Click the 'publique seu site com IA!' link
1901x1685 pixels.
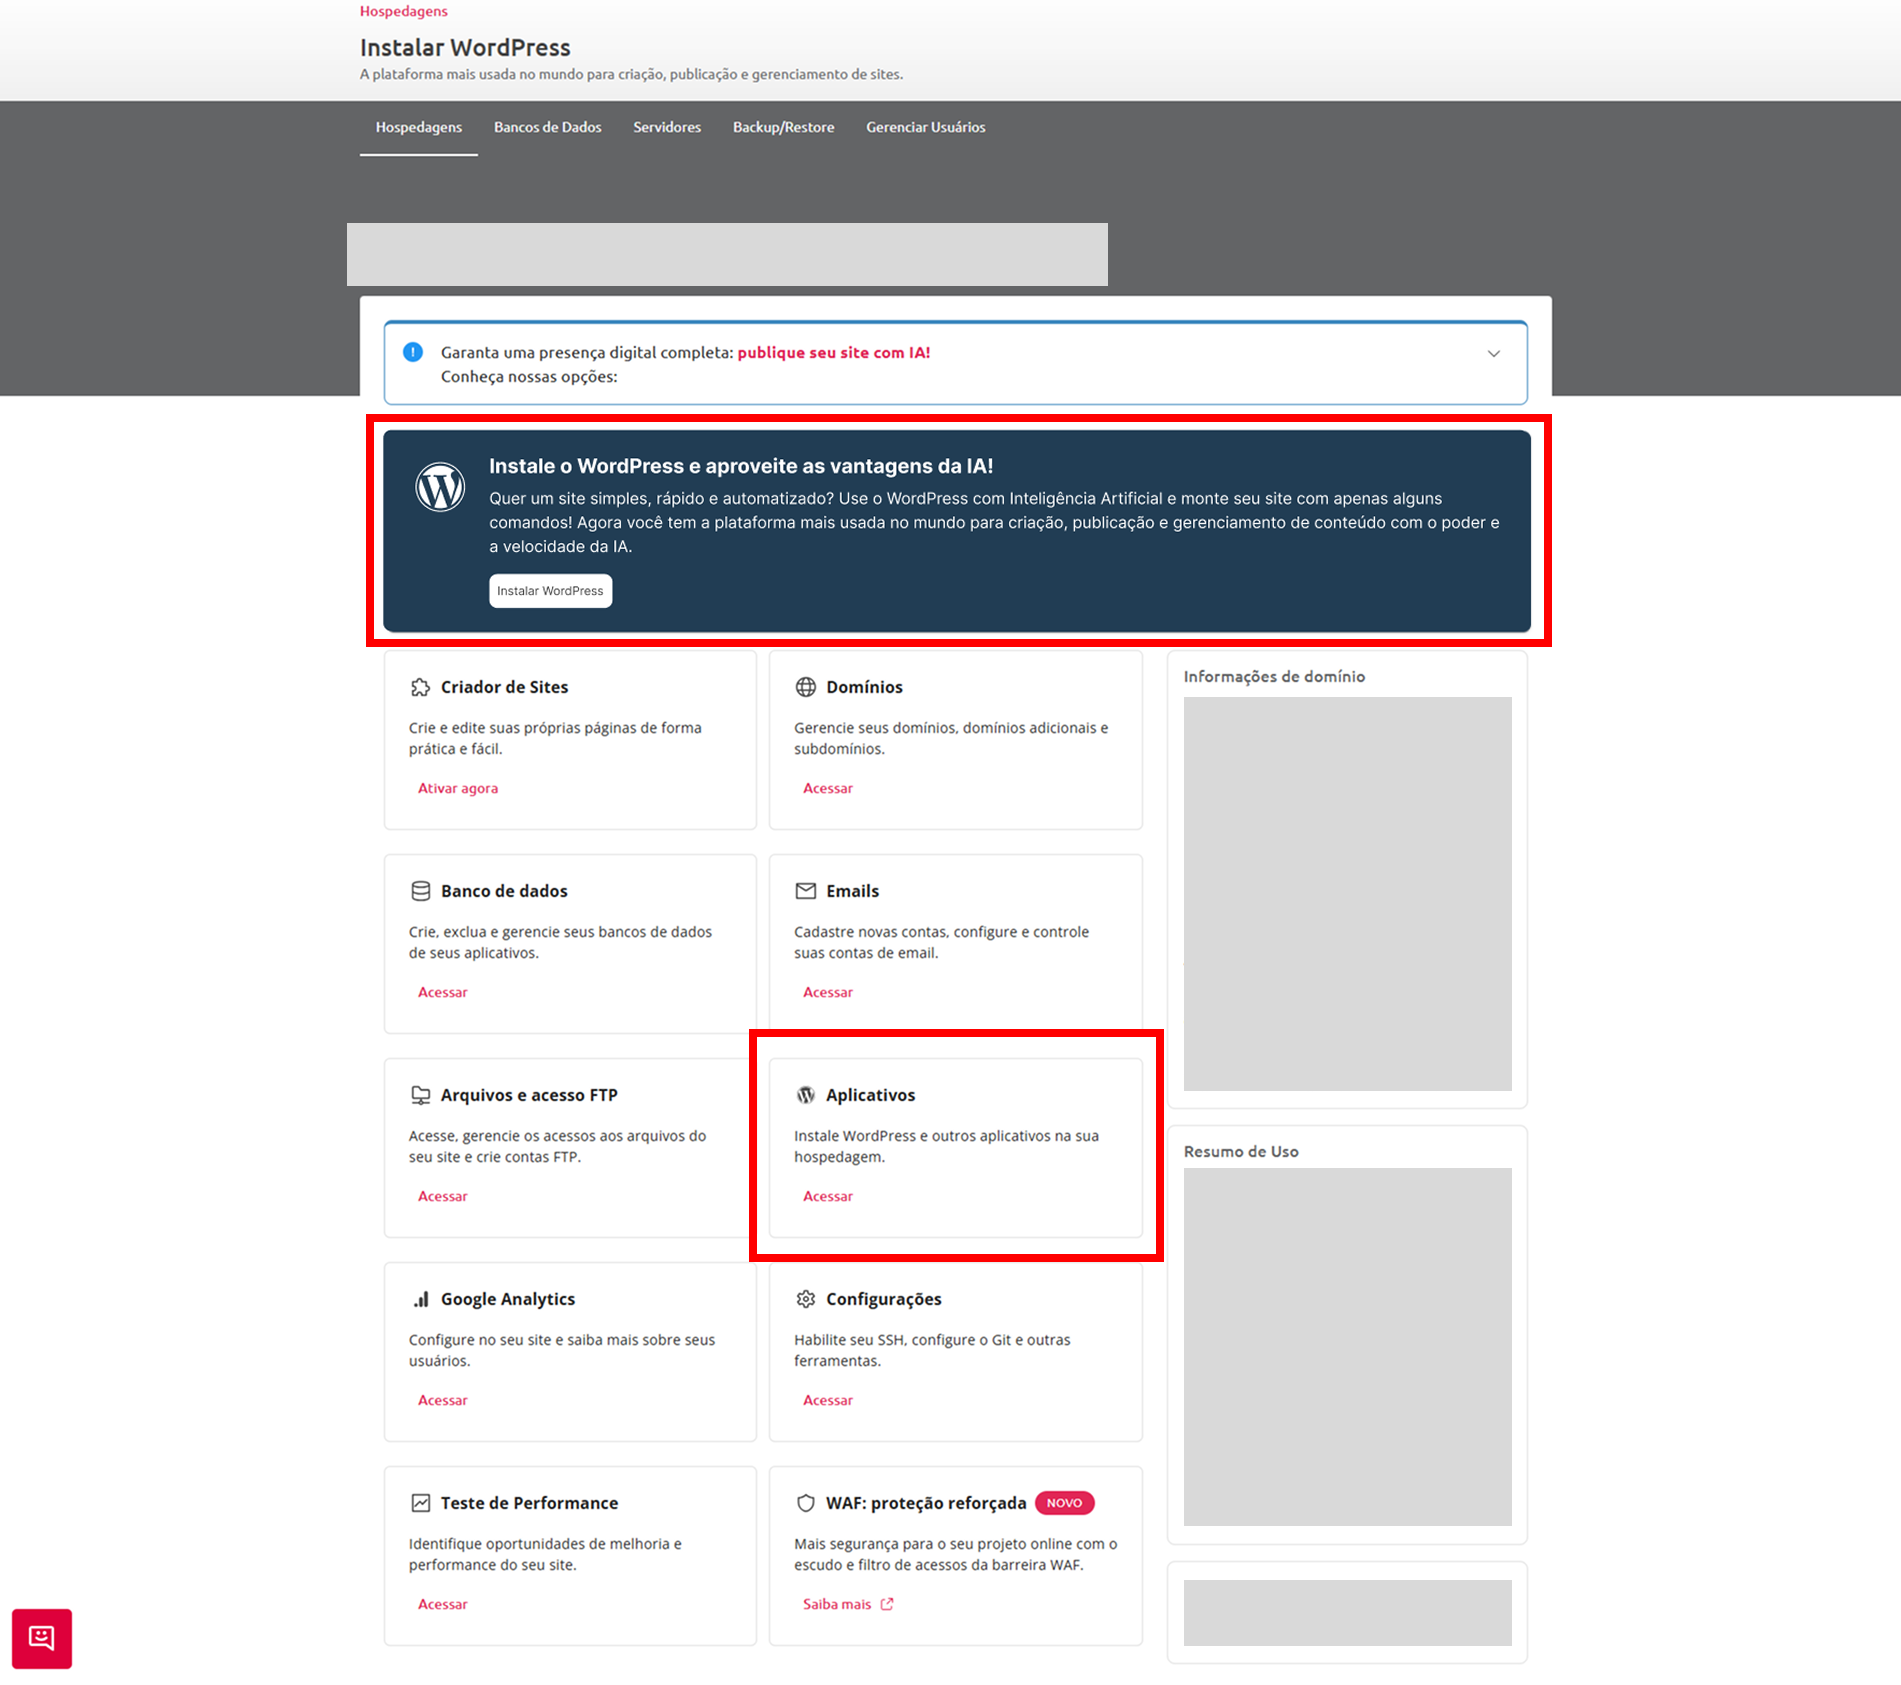[x=833, y=352]
